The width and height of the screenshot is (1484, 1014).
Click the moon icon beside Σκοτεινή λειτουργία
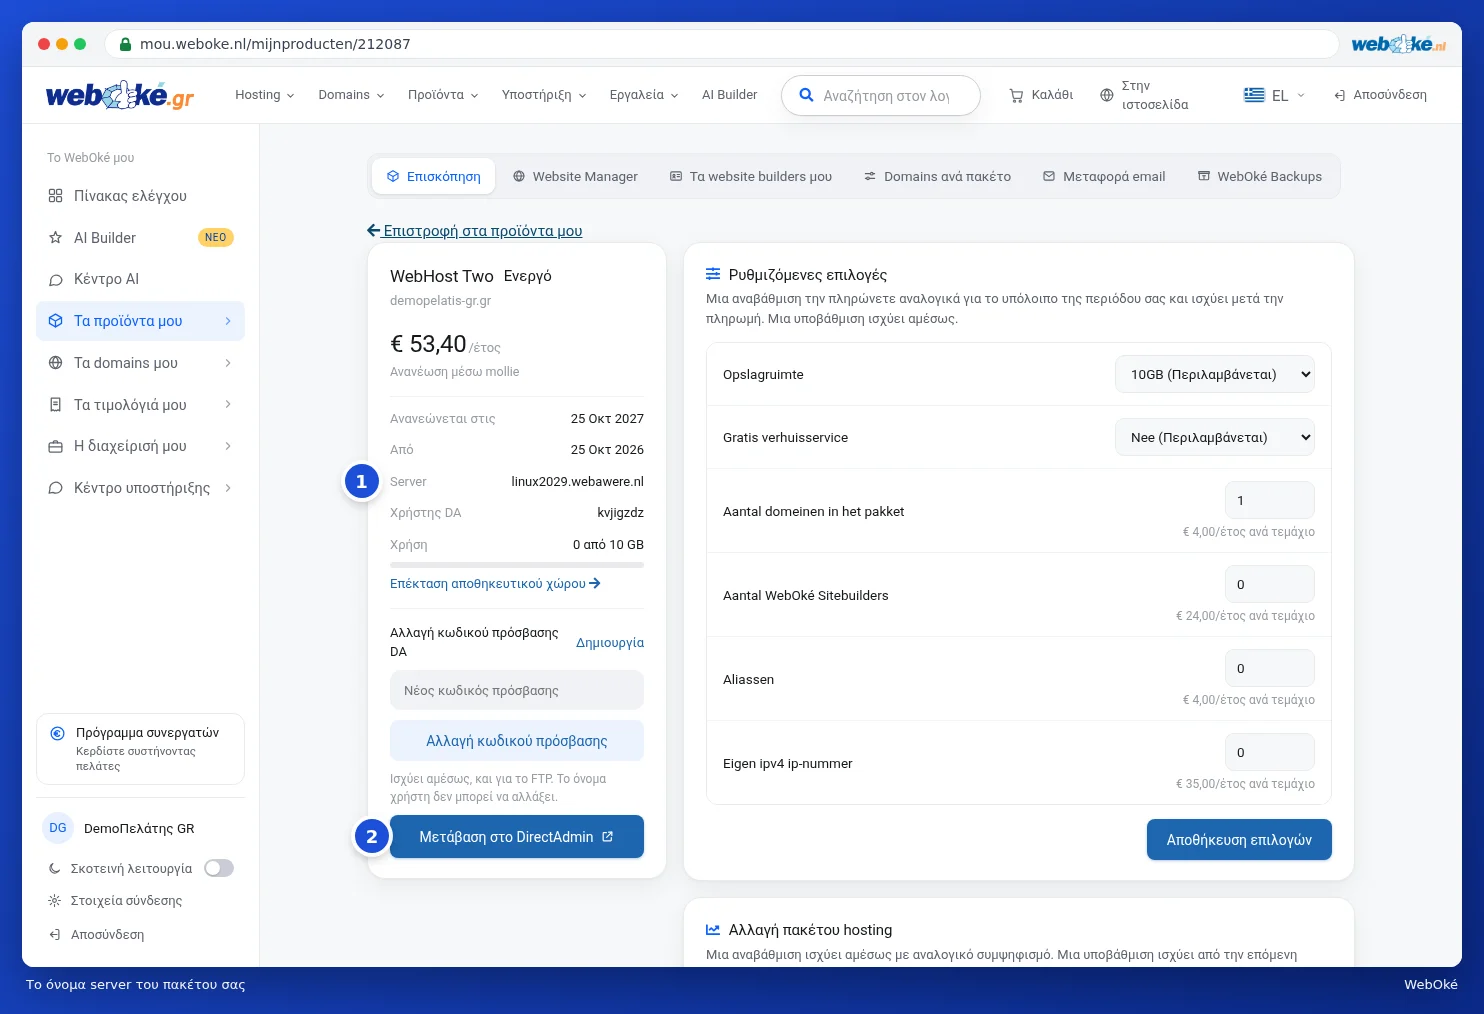(55, 869)
